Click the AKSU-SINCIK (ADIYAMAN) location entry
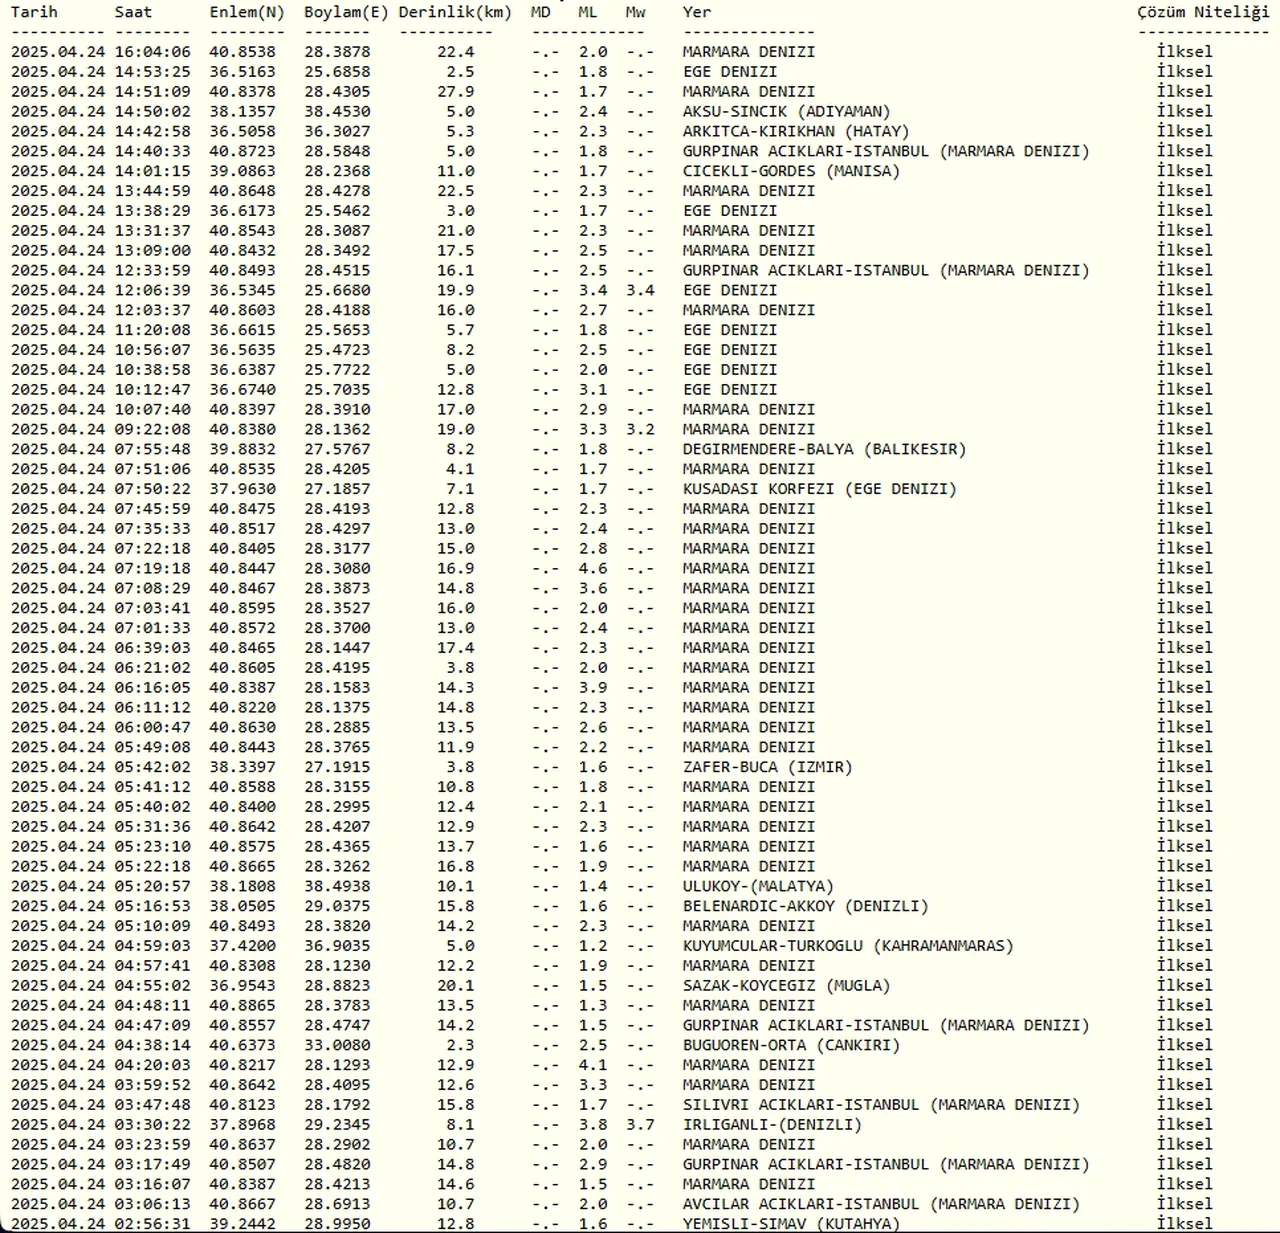The image size is (1280, 1233). [786, 111]
